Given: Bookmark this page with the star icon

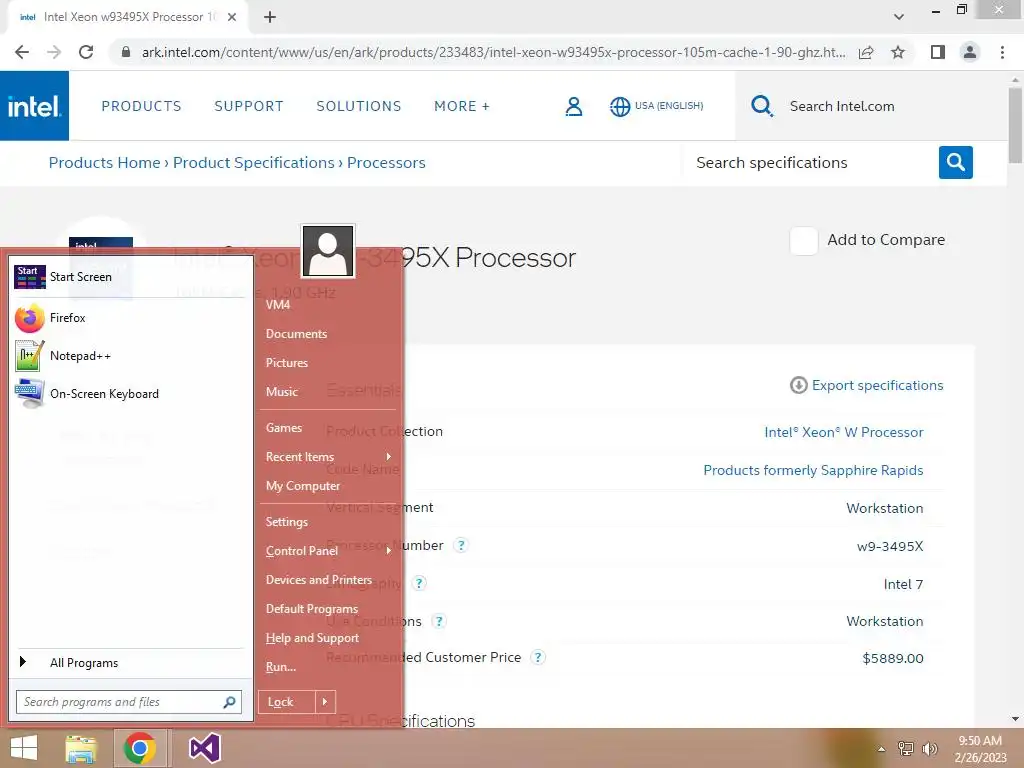Looking at the screenshot, I should click(898, 52).
